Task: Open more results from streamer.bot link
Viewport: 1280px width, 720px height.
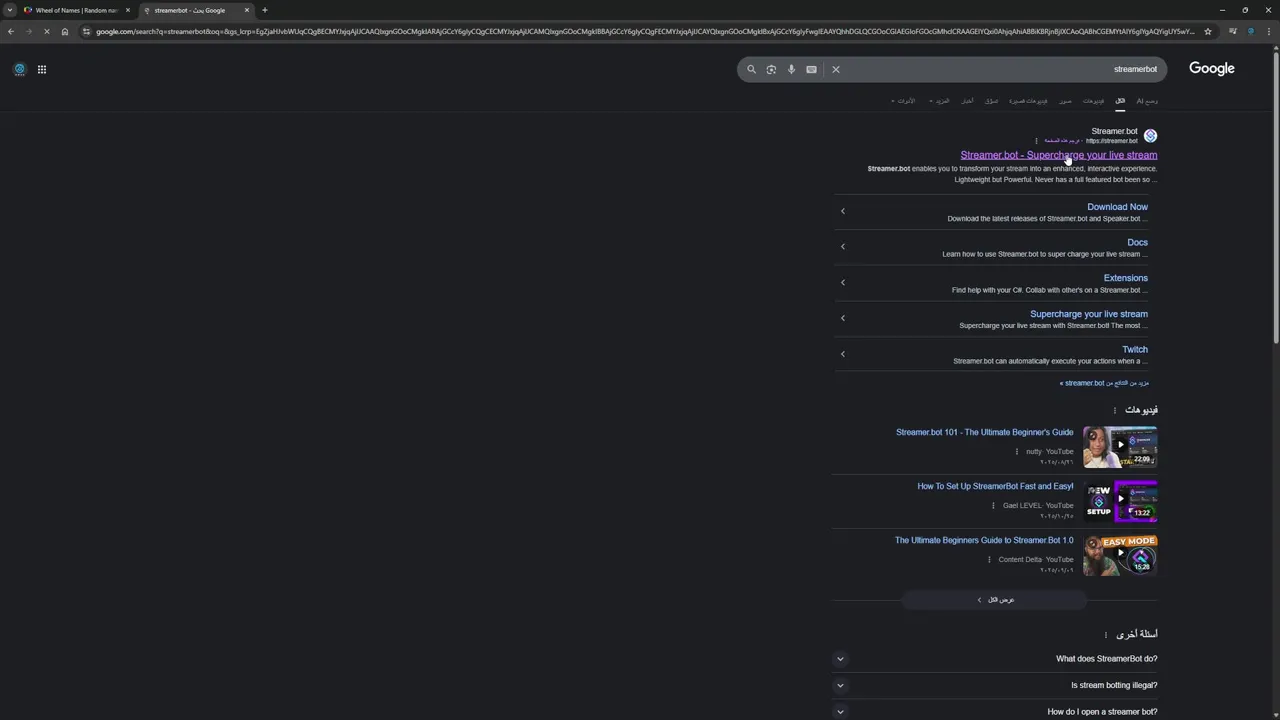Action: (1104, 383)
